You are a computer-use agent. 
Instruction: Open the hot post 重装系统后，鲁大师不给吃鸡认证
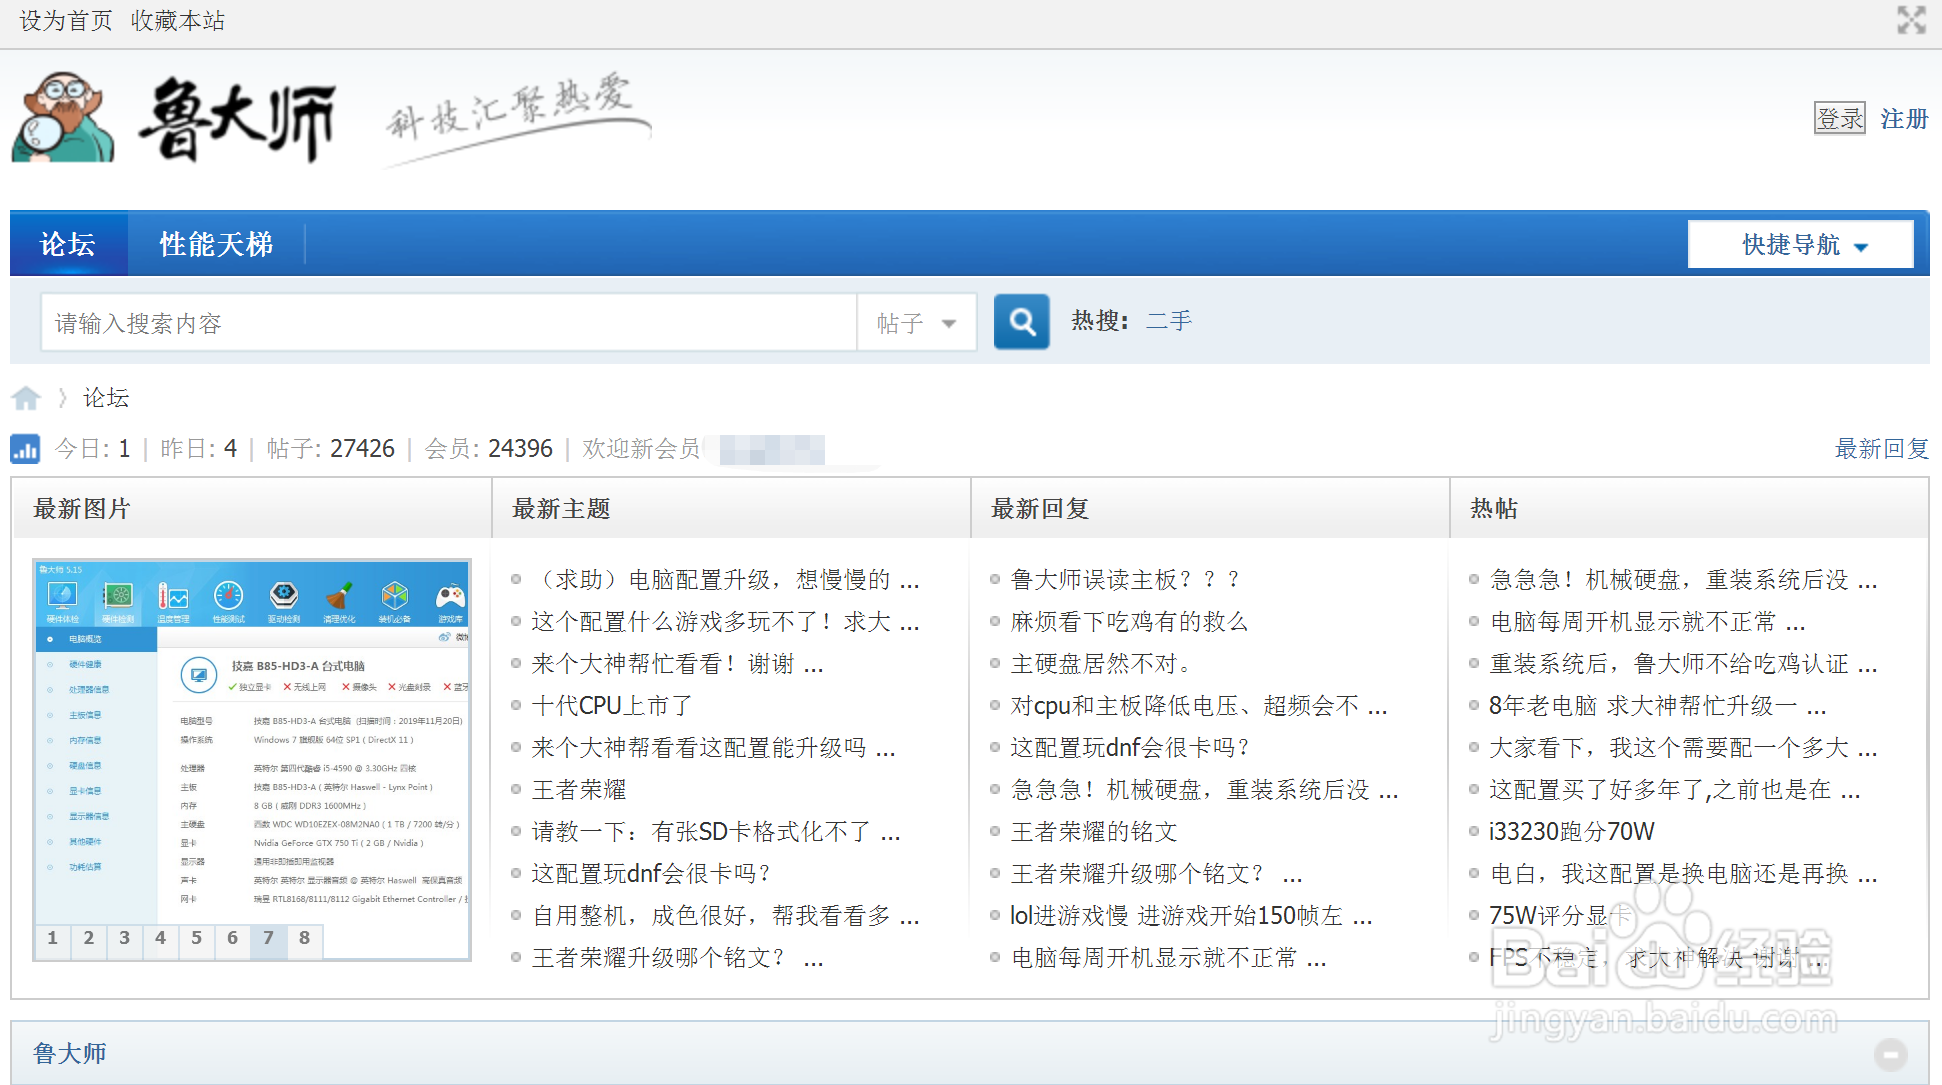click(1683, 664)
